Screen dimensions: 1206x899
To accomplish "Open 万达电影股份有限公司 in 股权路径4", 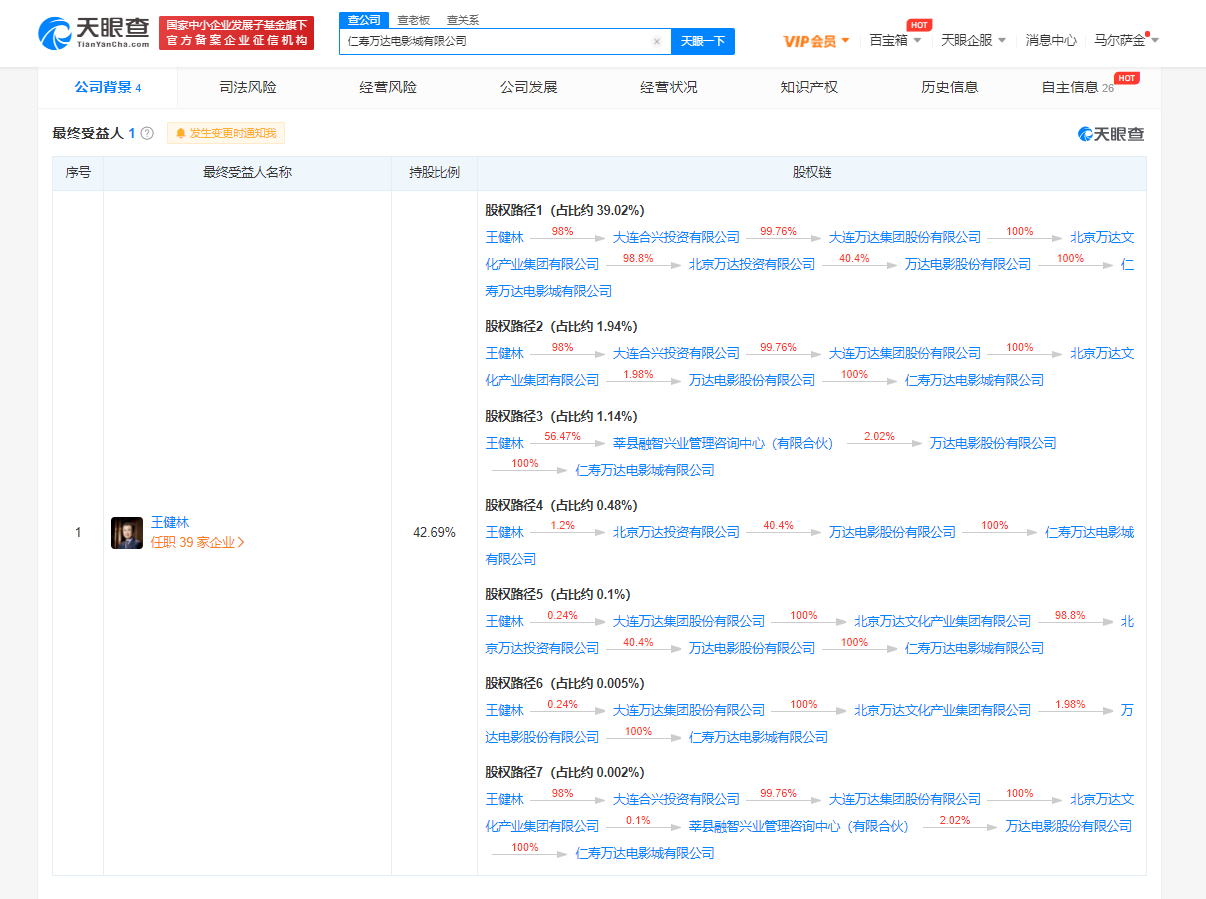I will point(892,533).
